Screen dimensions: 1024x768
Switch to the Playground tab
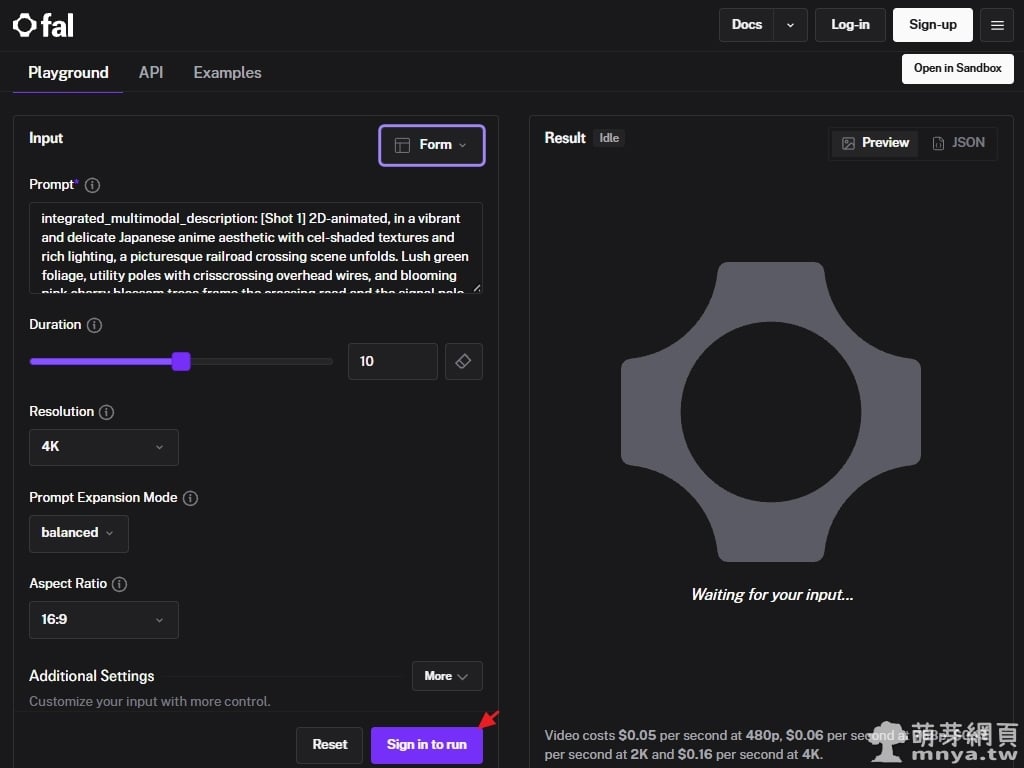pyautogui.click(x=68, y=72)
